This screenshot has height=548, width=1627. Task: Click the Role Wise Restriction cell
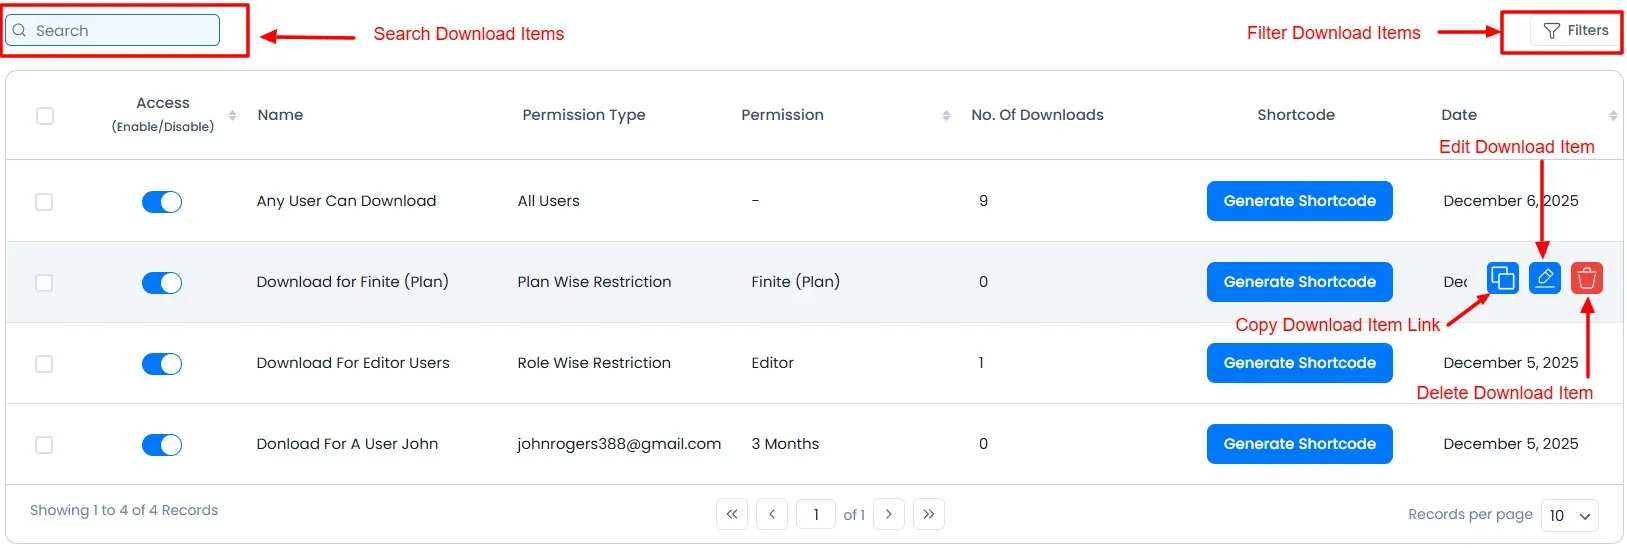click(x=594, y=363)
